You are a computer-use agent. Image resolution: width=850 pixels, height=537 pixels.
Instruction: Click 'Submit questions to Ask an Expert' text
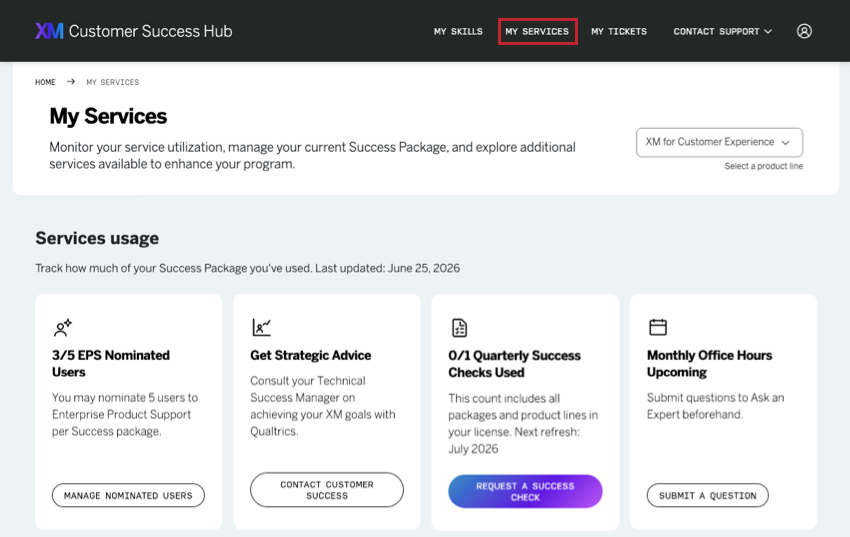point(715,406)
